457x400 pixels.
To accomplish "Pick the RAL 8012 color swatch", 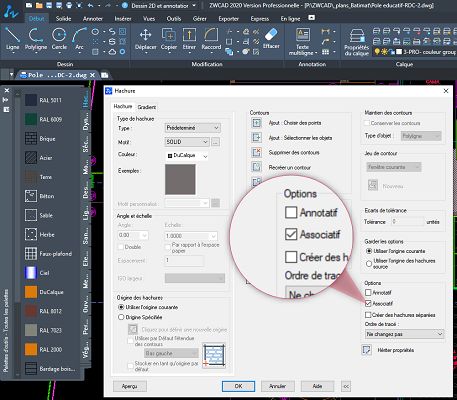I will tap(31, 311).
